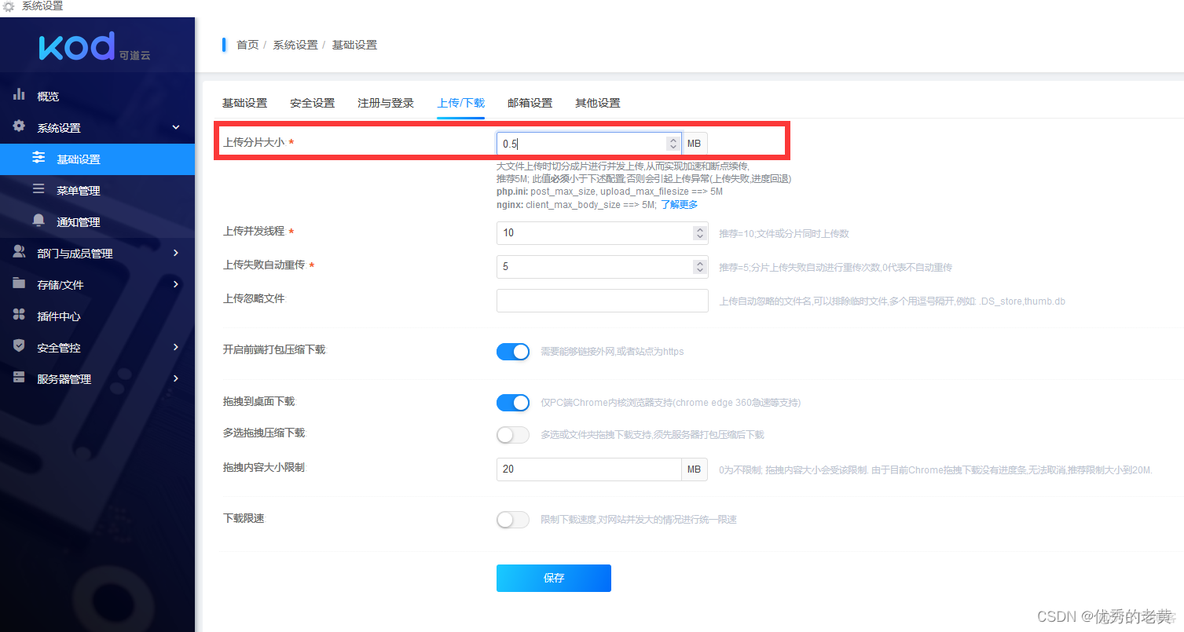This screenshot has width=1184, height=632.
Task: Switch to 基础设置 tab
Action: click(245, 103)
